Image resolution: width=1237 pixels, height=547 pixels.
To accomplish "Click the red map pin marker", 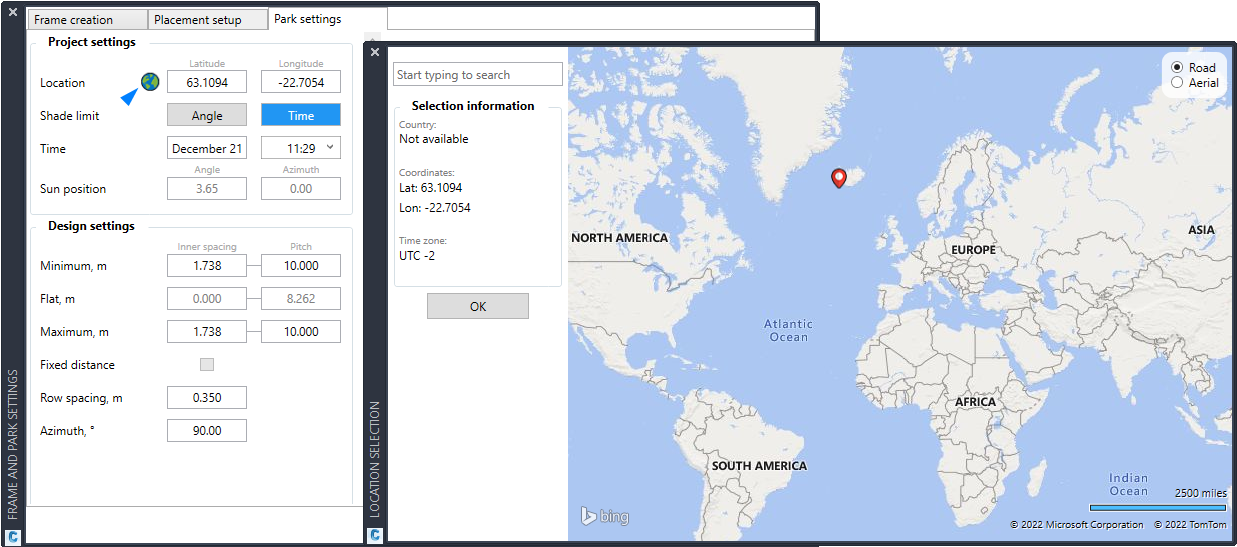I will (x=839, y=177).
